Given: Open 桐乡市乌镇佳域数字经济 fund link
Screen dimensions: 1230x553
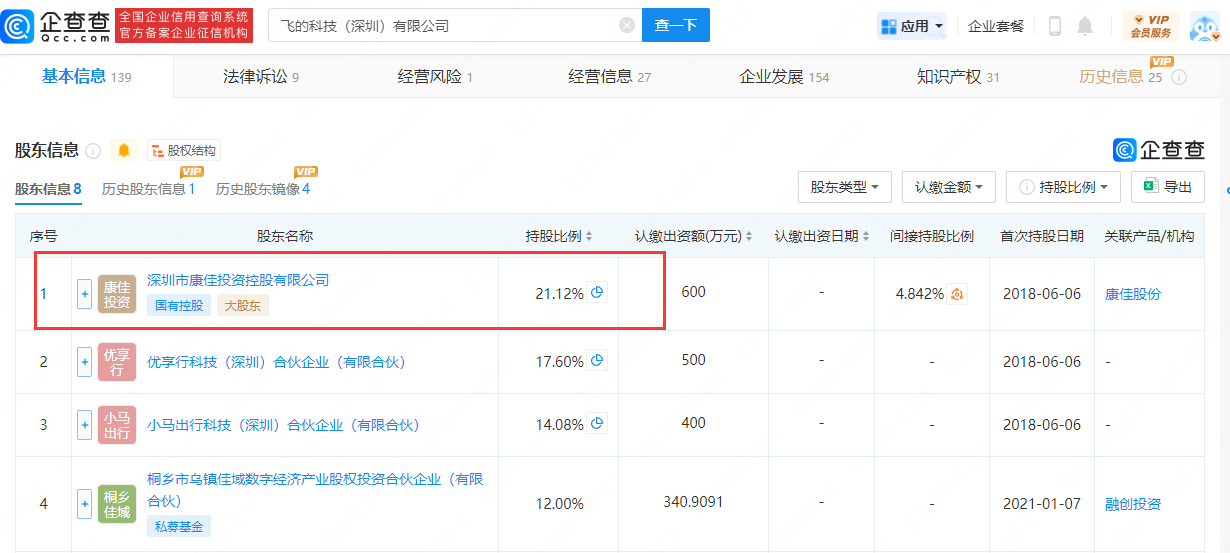Looking at the screenshot, I should point(315,490).
